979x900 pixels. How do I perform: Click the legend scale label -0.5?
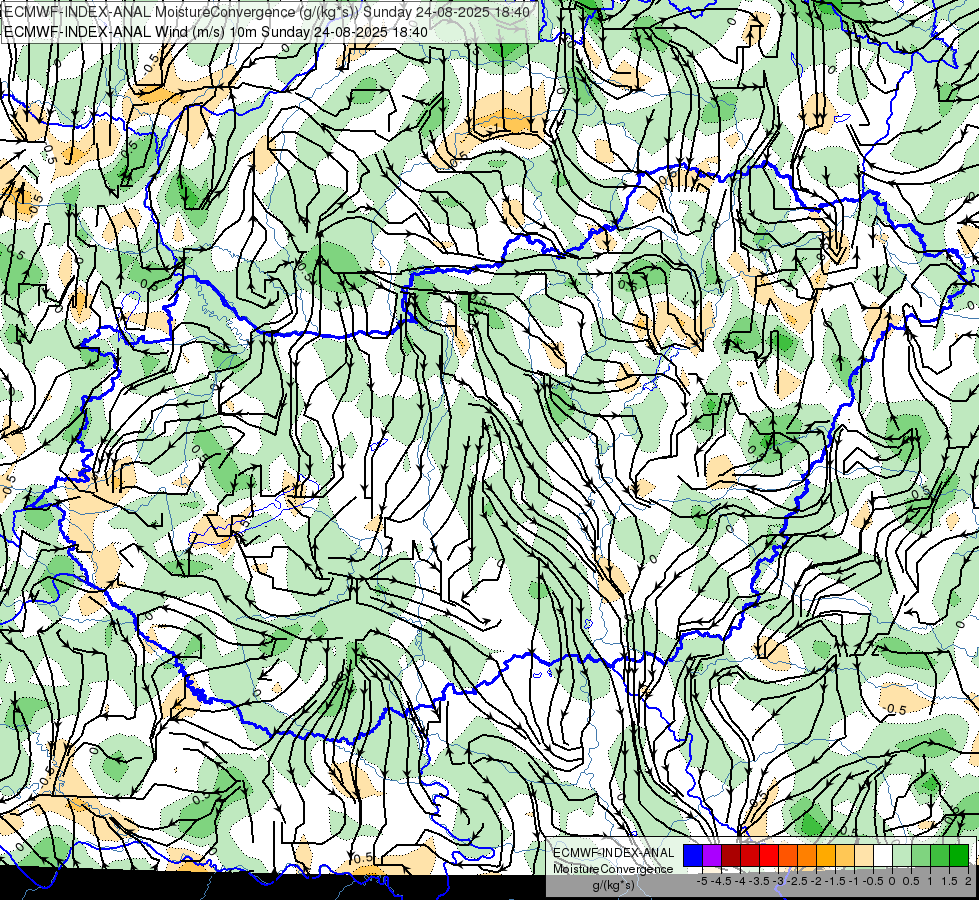pyautogui.click(x=873, y=881)
